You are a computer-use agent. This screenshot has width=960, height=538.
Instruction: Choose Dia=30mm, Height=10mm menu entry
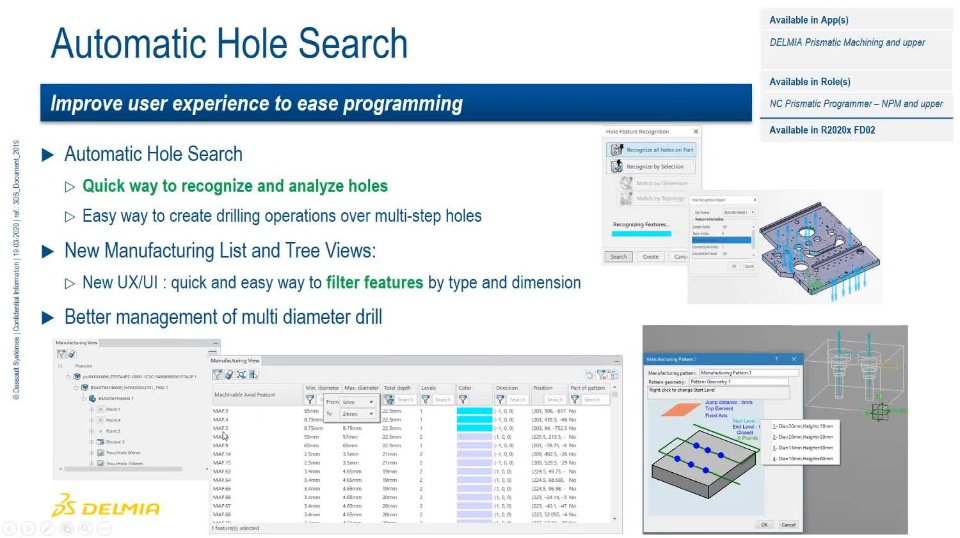pyautogui.click(x=803, y=425)
